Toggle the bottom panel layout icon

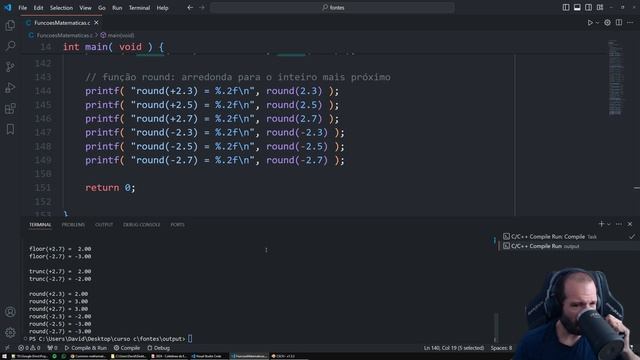[x=577, y=7]
